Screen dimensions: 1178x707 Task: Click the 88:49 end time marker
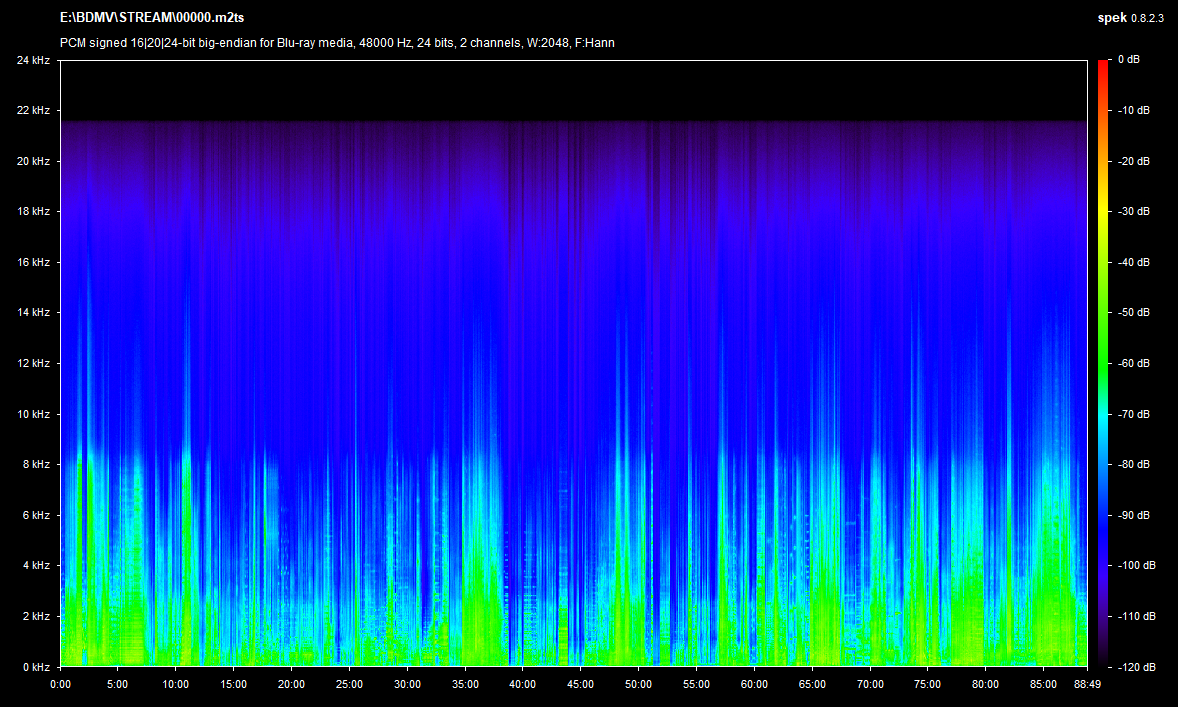pos(1087,685)
